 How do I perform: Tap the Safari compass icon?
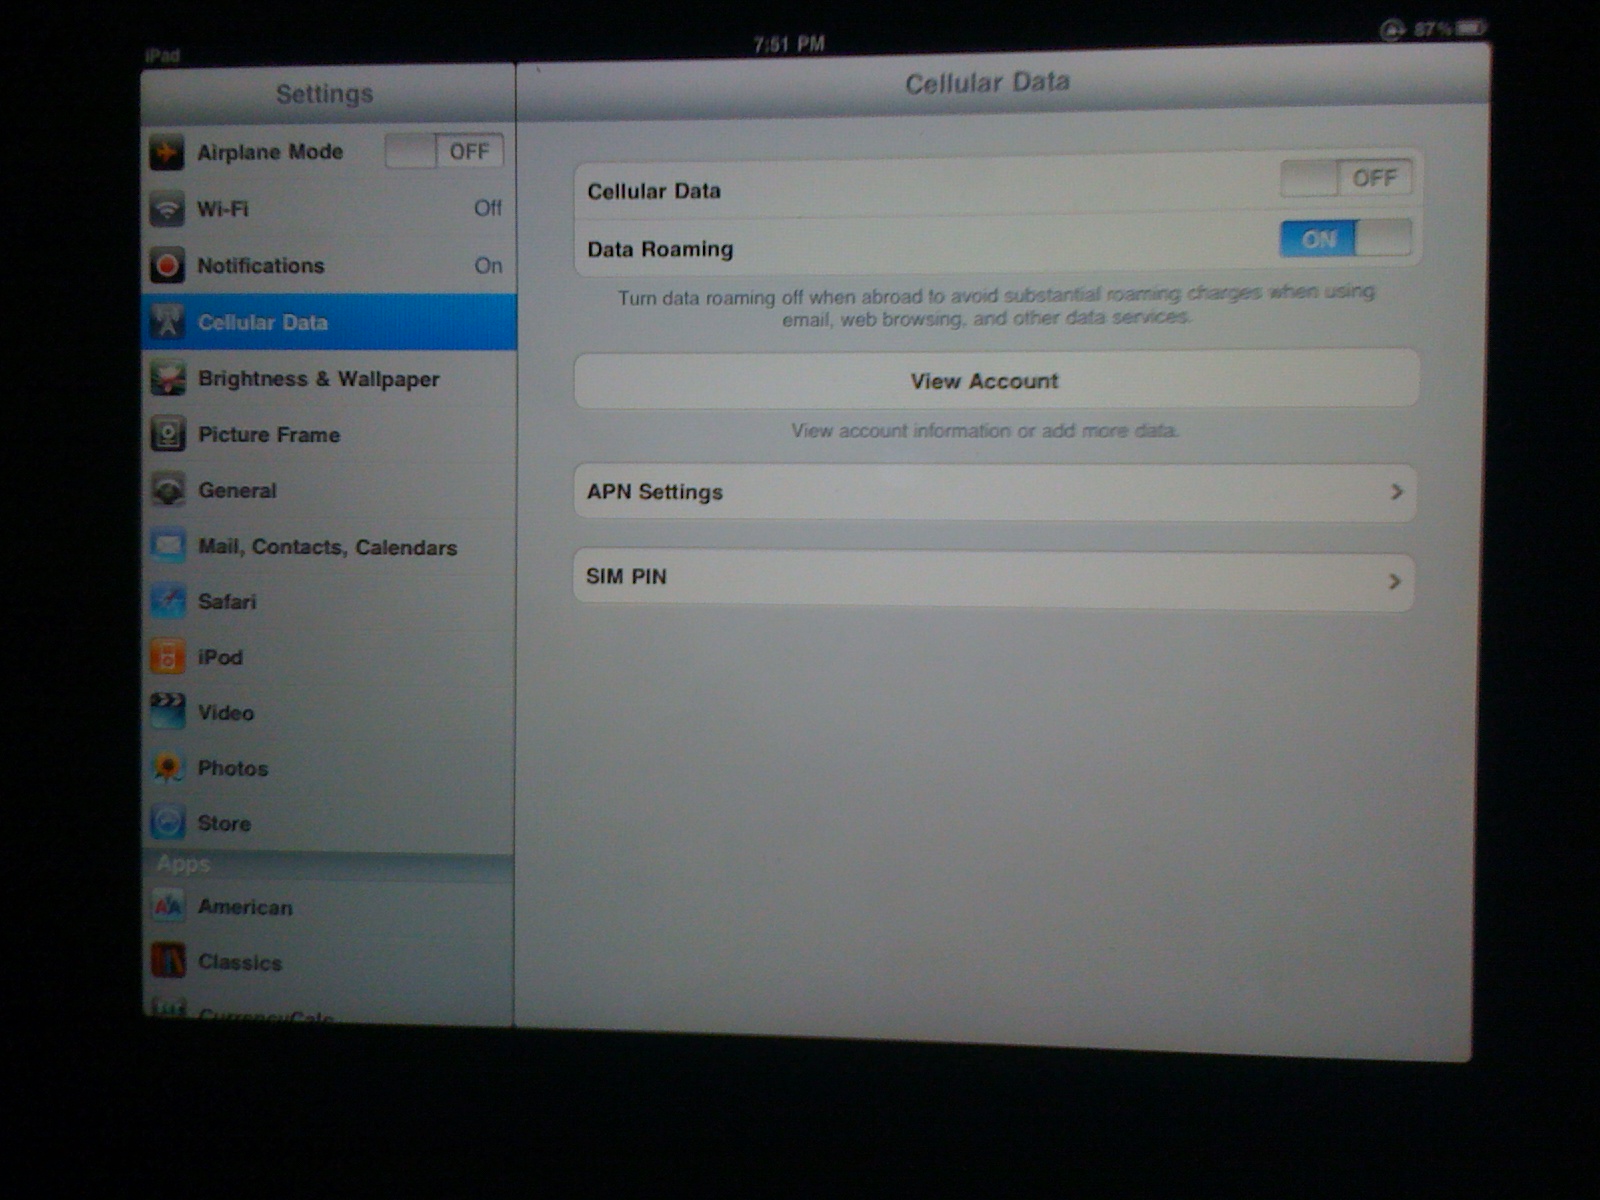coord(168,601)
